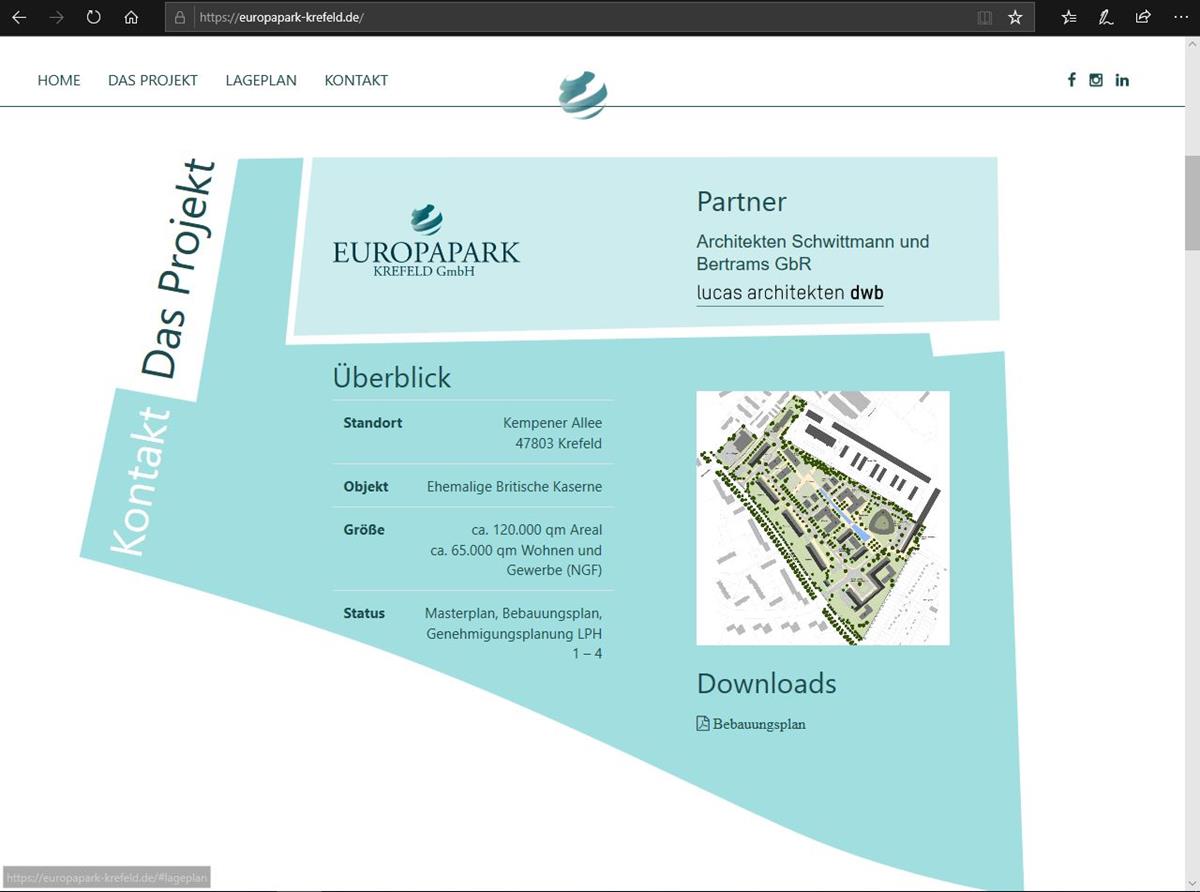Open the DAS PROJEKT menu item
This screenshot has height=892, width=1200.
153,80
